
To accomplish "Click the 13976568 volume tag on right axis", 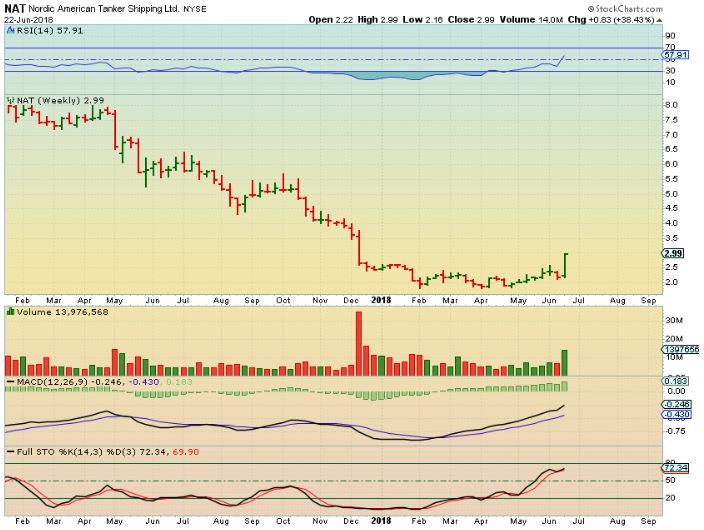I will pyautogui.click(x=681, y=349).
